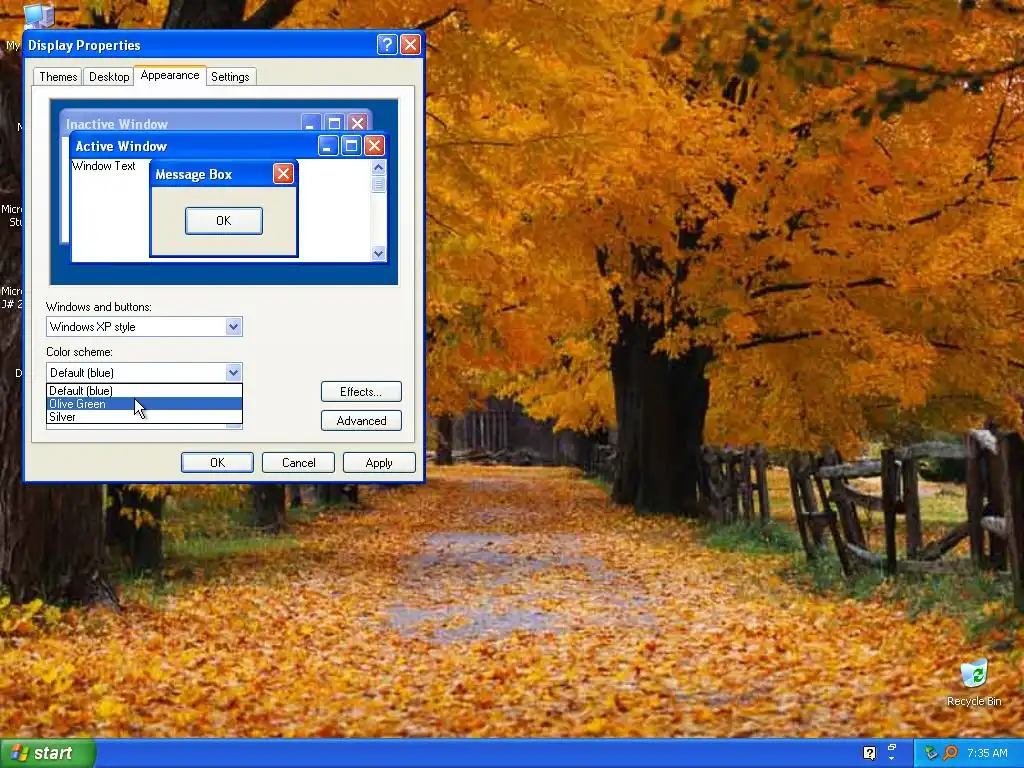The width and height of the screenshot is (1024, 768).
Task: Close the Display Properties dialog
Action: [410, 44]
